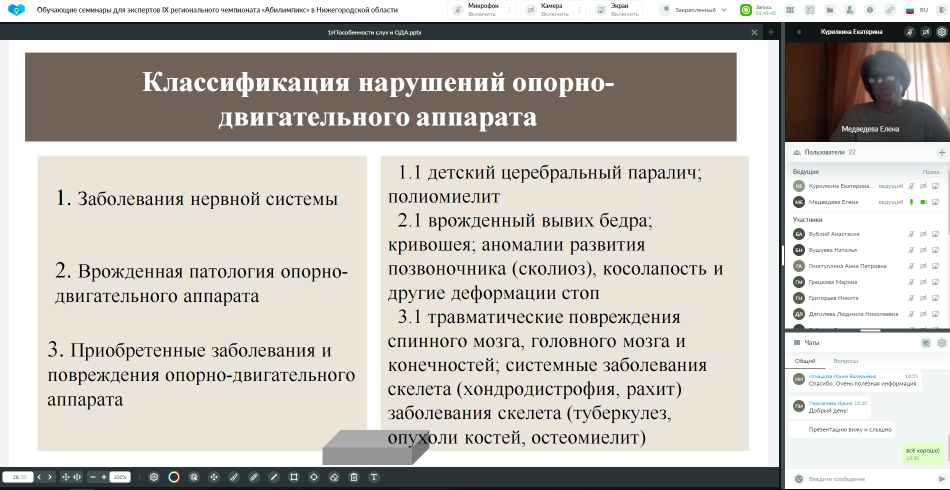This screenshot has width=950, height=490.
Task: Click the Введите сообщение input field
Action: (x=872, y=478)
